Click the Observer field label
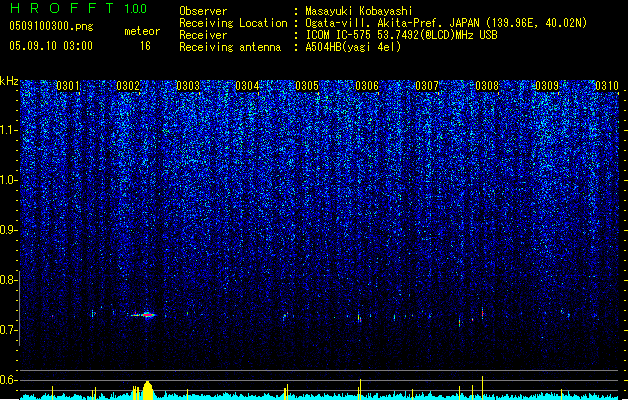Viewport: 629px width, 400px height. point(203,11)
